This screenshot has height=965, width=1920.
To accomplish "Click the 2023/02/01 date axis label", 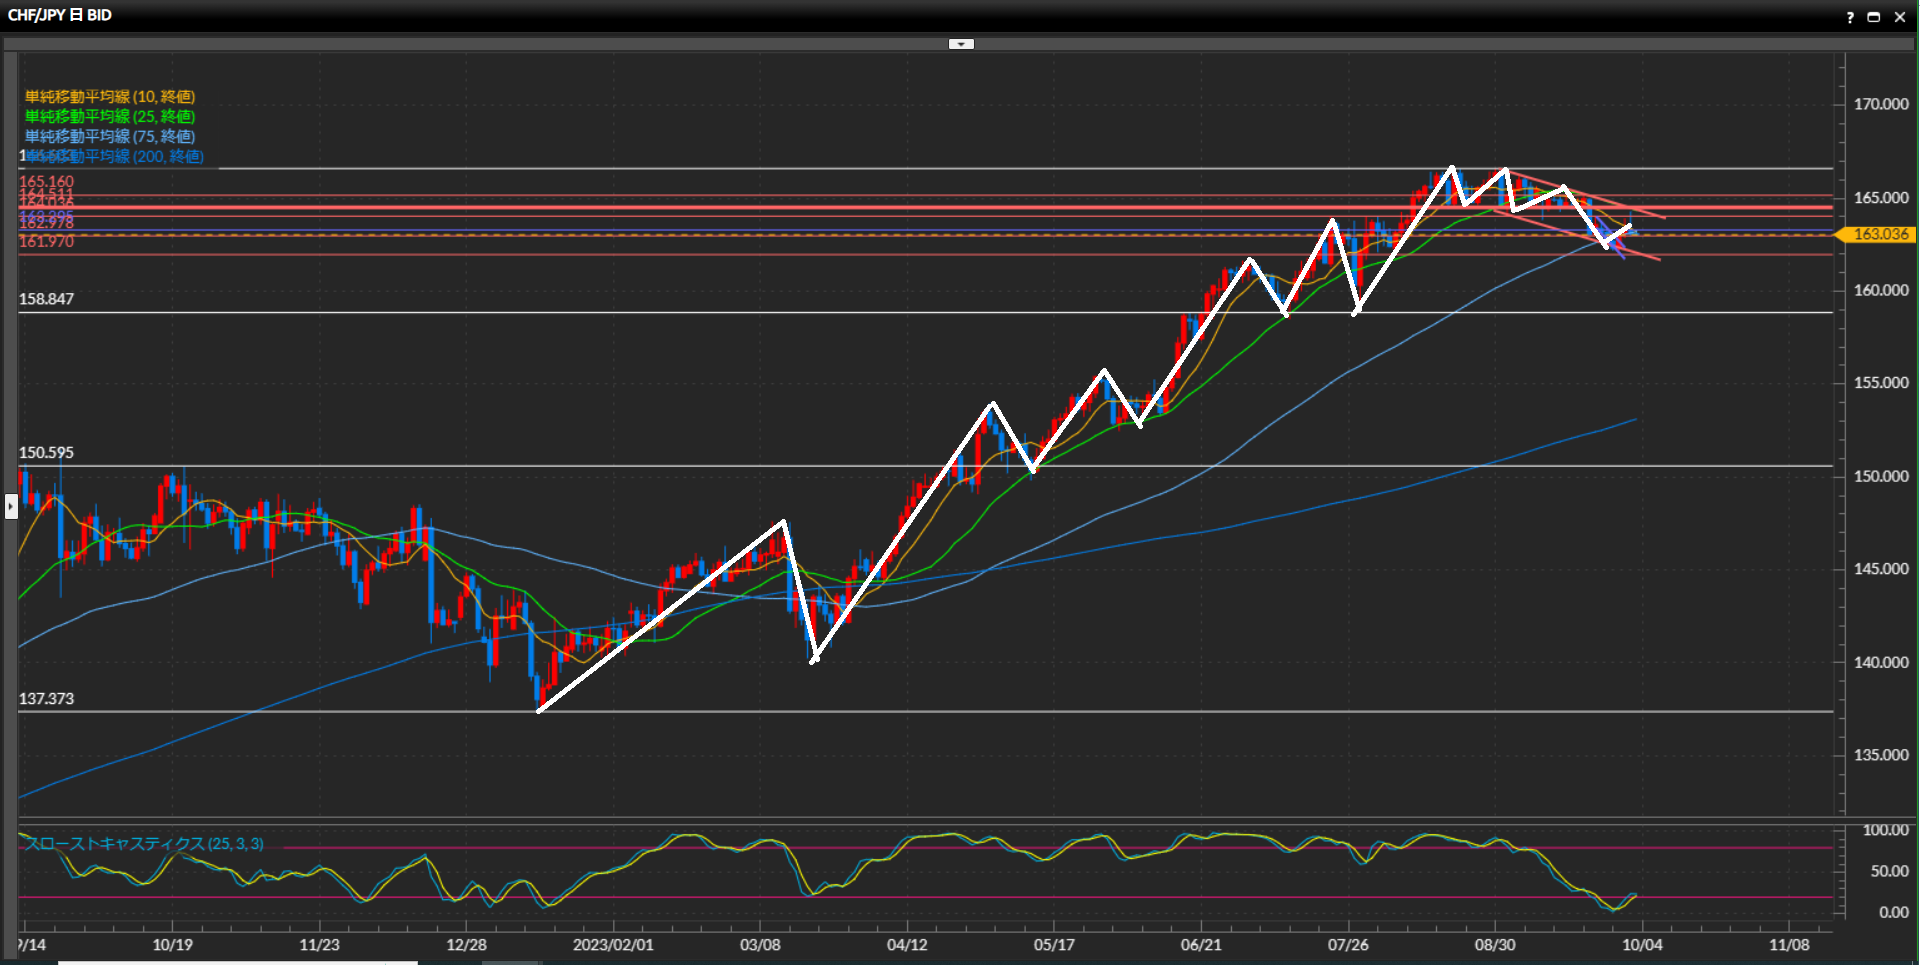I will coord(613,945).
